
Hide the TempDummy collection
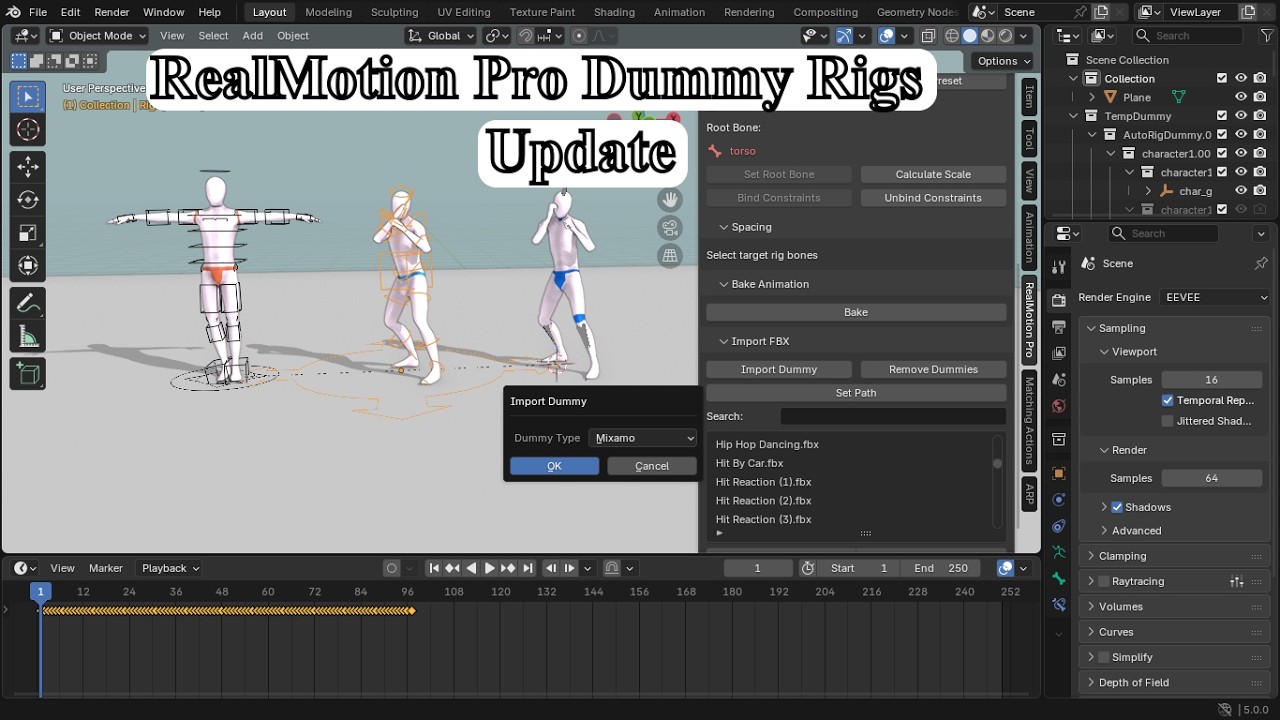tap(1241, 116)
